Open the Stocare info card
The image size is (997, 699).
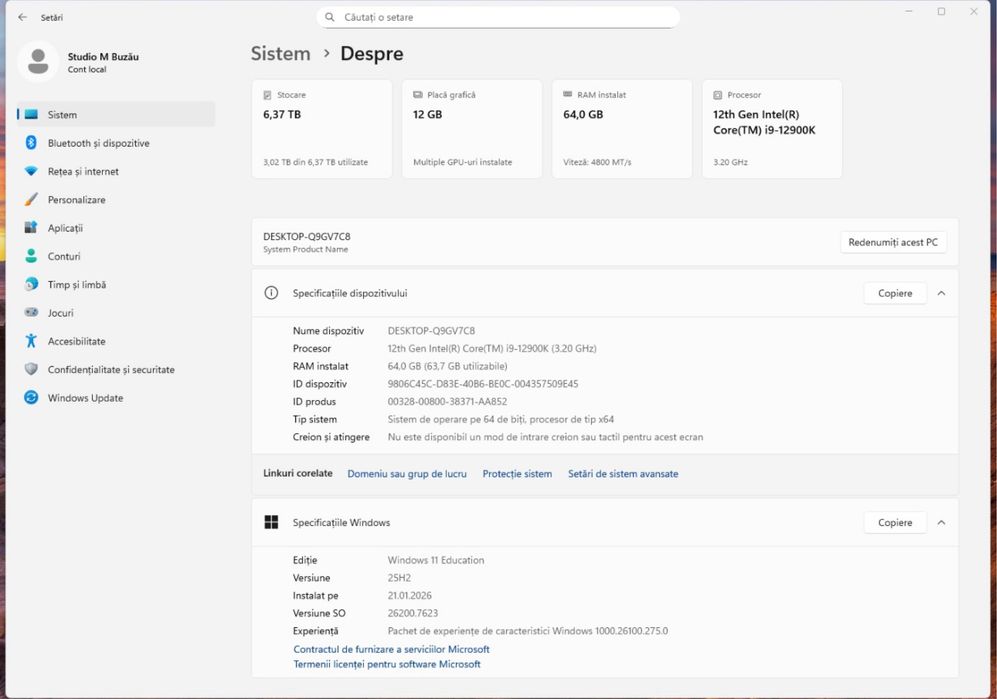coord(321,129)
